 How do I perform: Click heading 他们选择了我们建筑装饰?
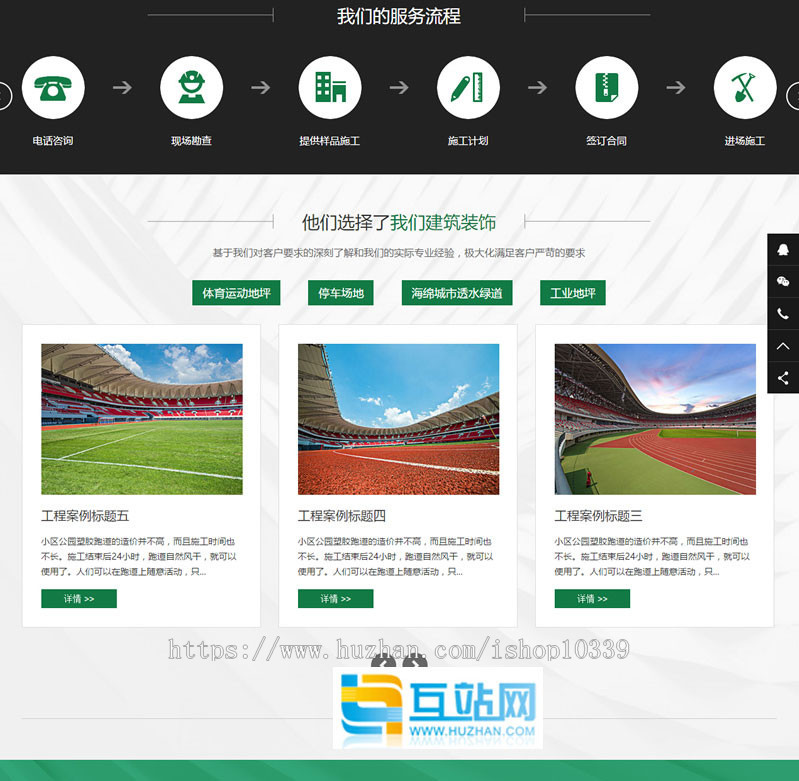coord(398,223)
